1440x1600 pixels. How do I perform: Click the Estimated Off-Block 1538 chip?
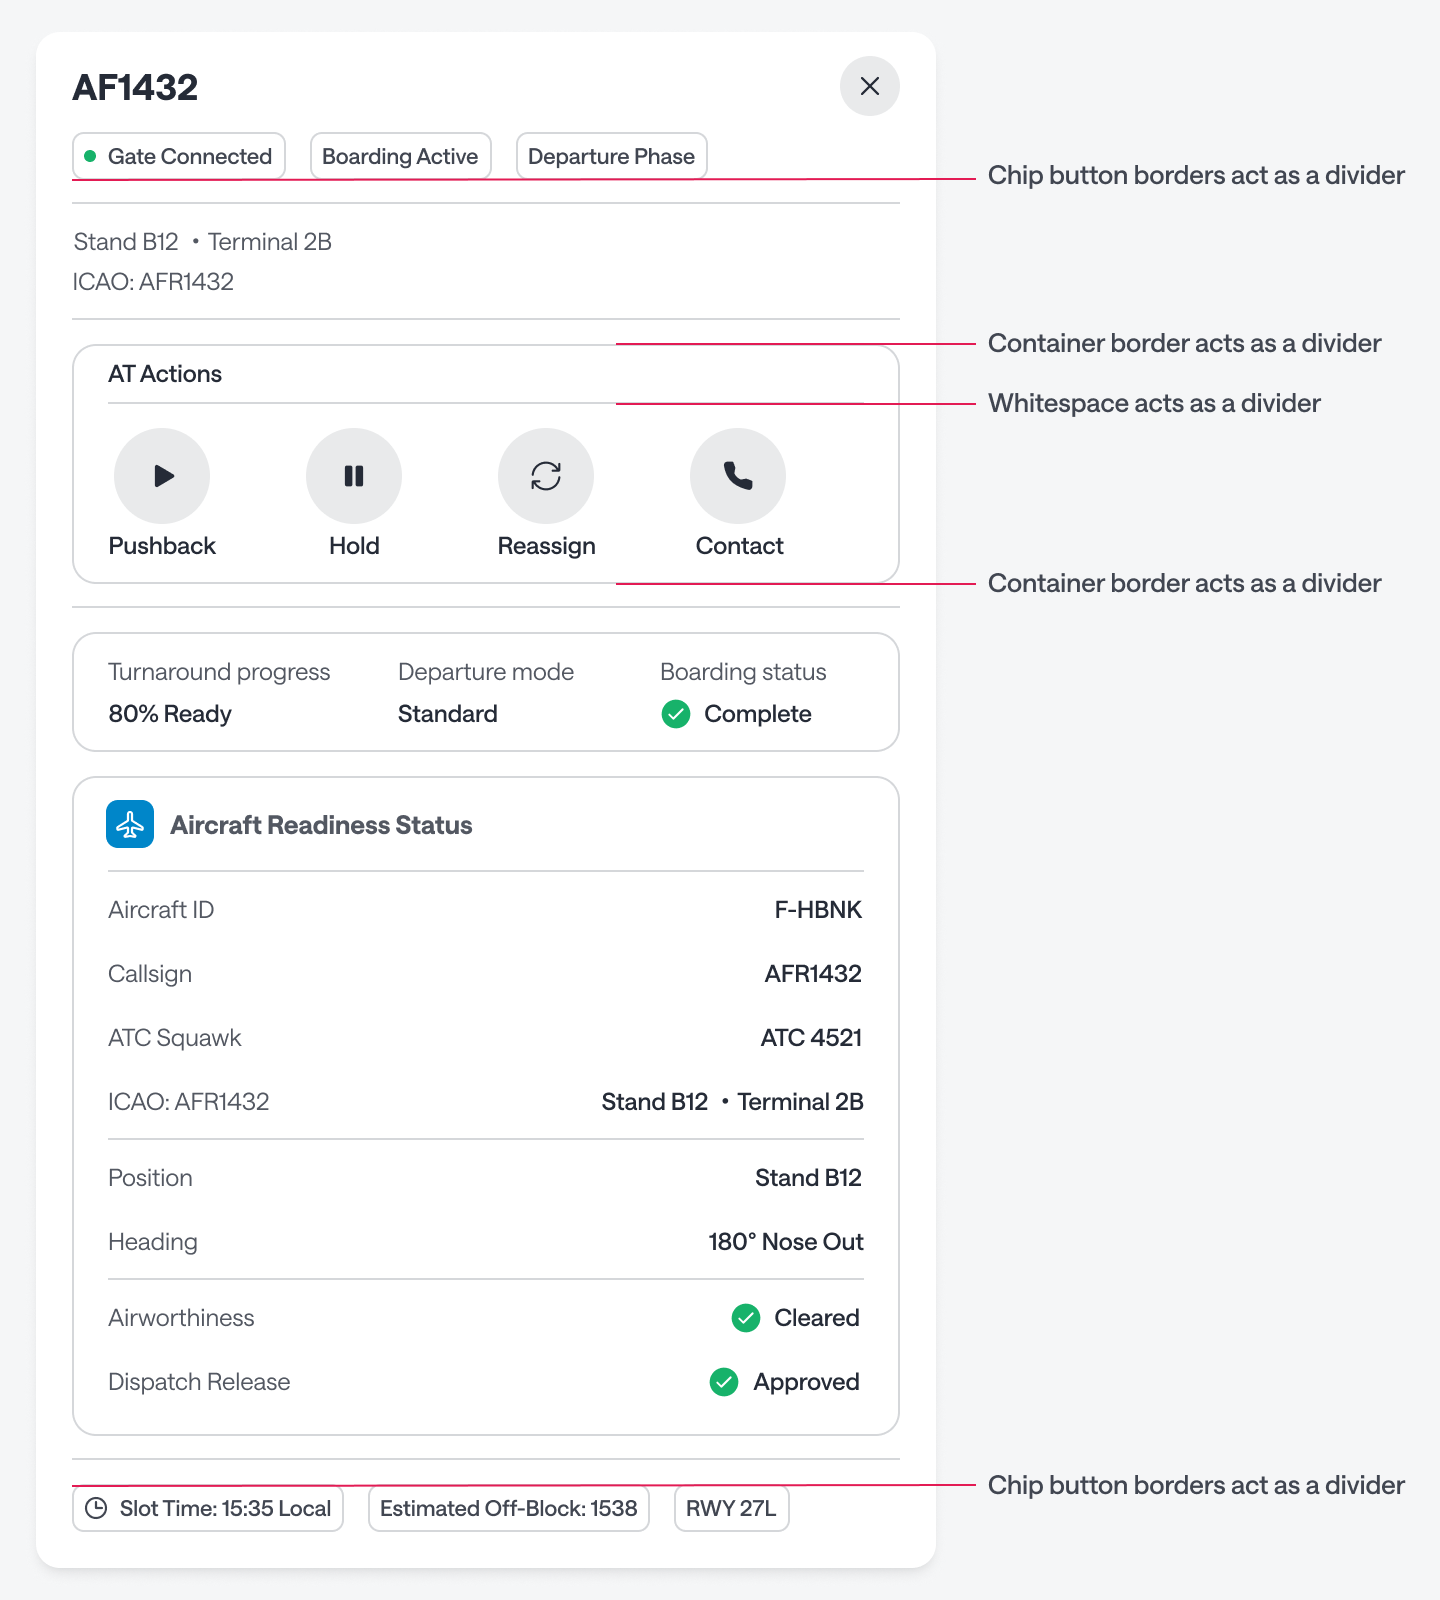tap(508, 1508)
